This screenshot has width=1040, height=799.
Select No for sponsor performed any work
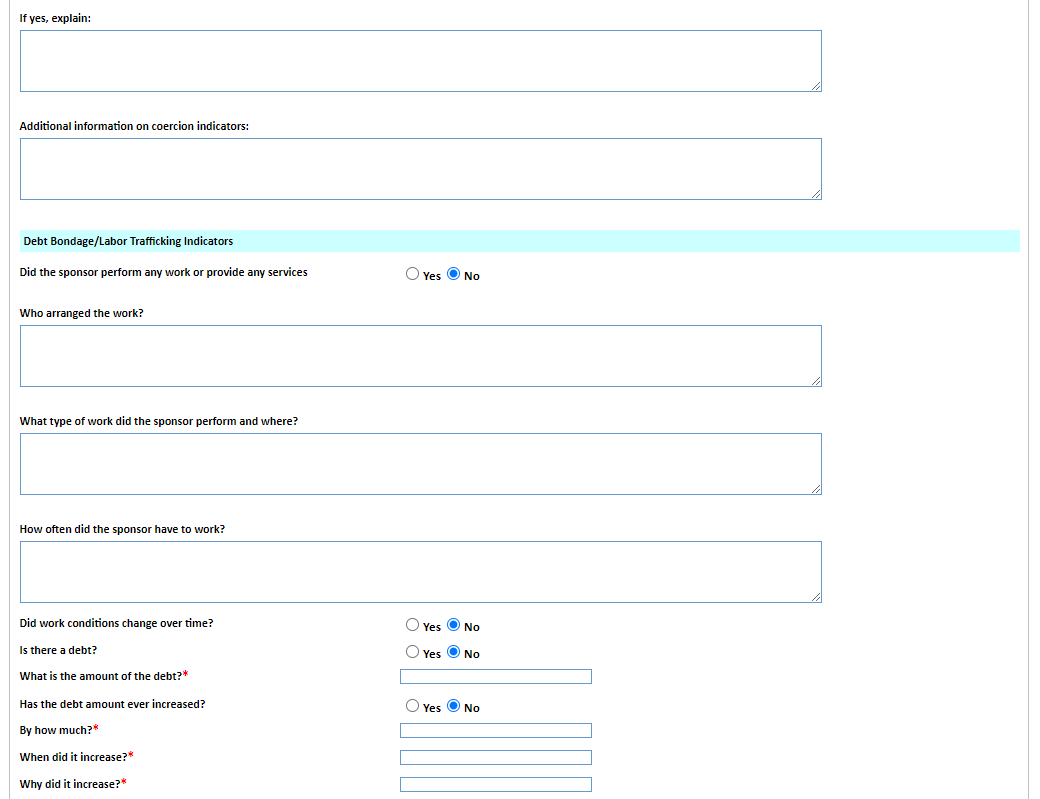pyautogui.click(x=454, y=274)
